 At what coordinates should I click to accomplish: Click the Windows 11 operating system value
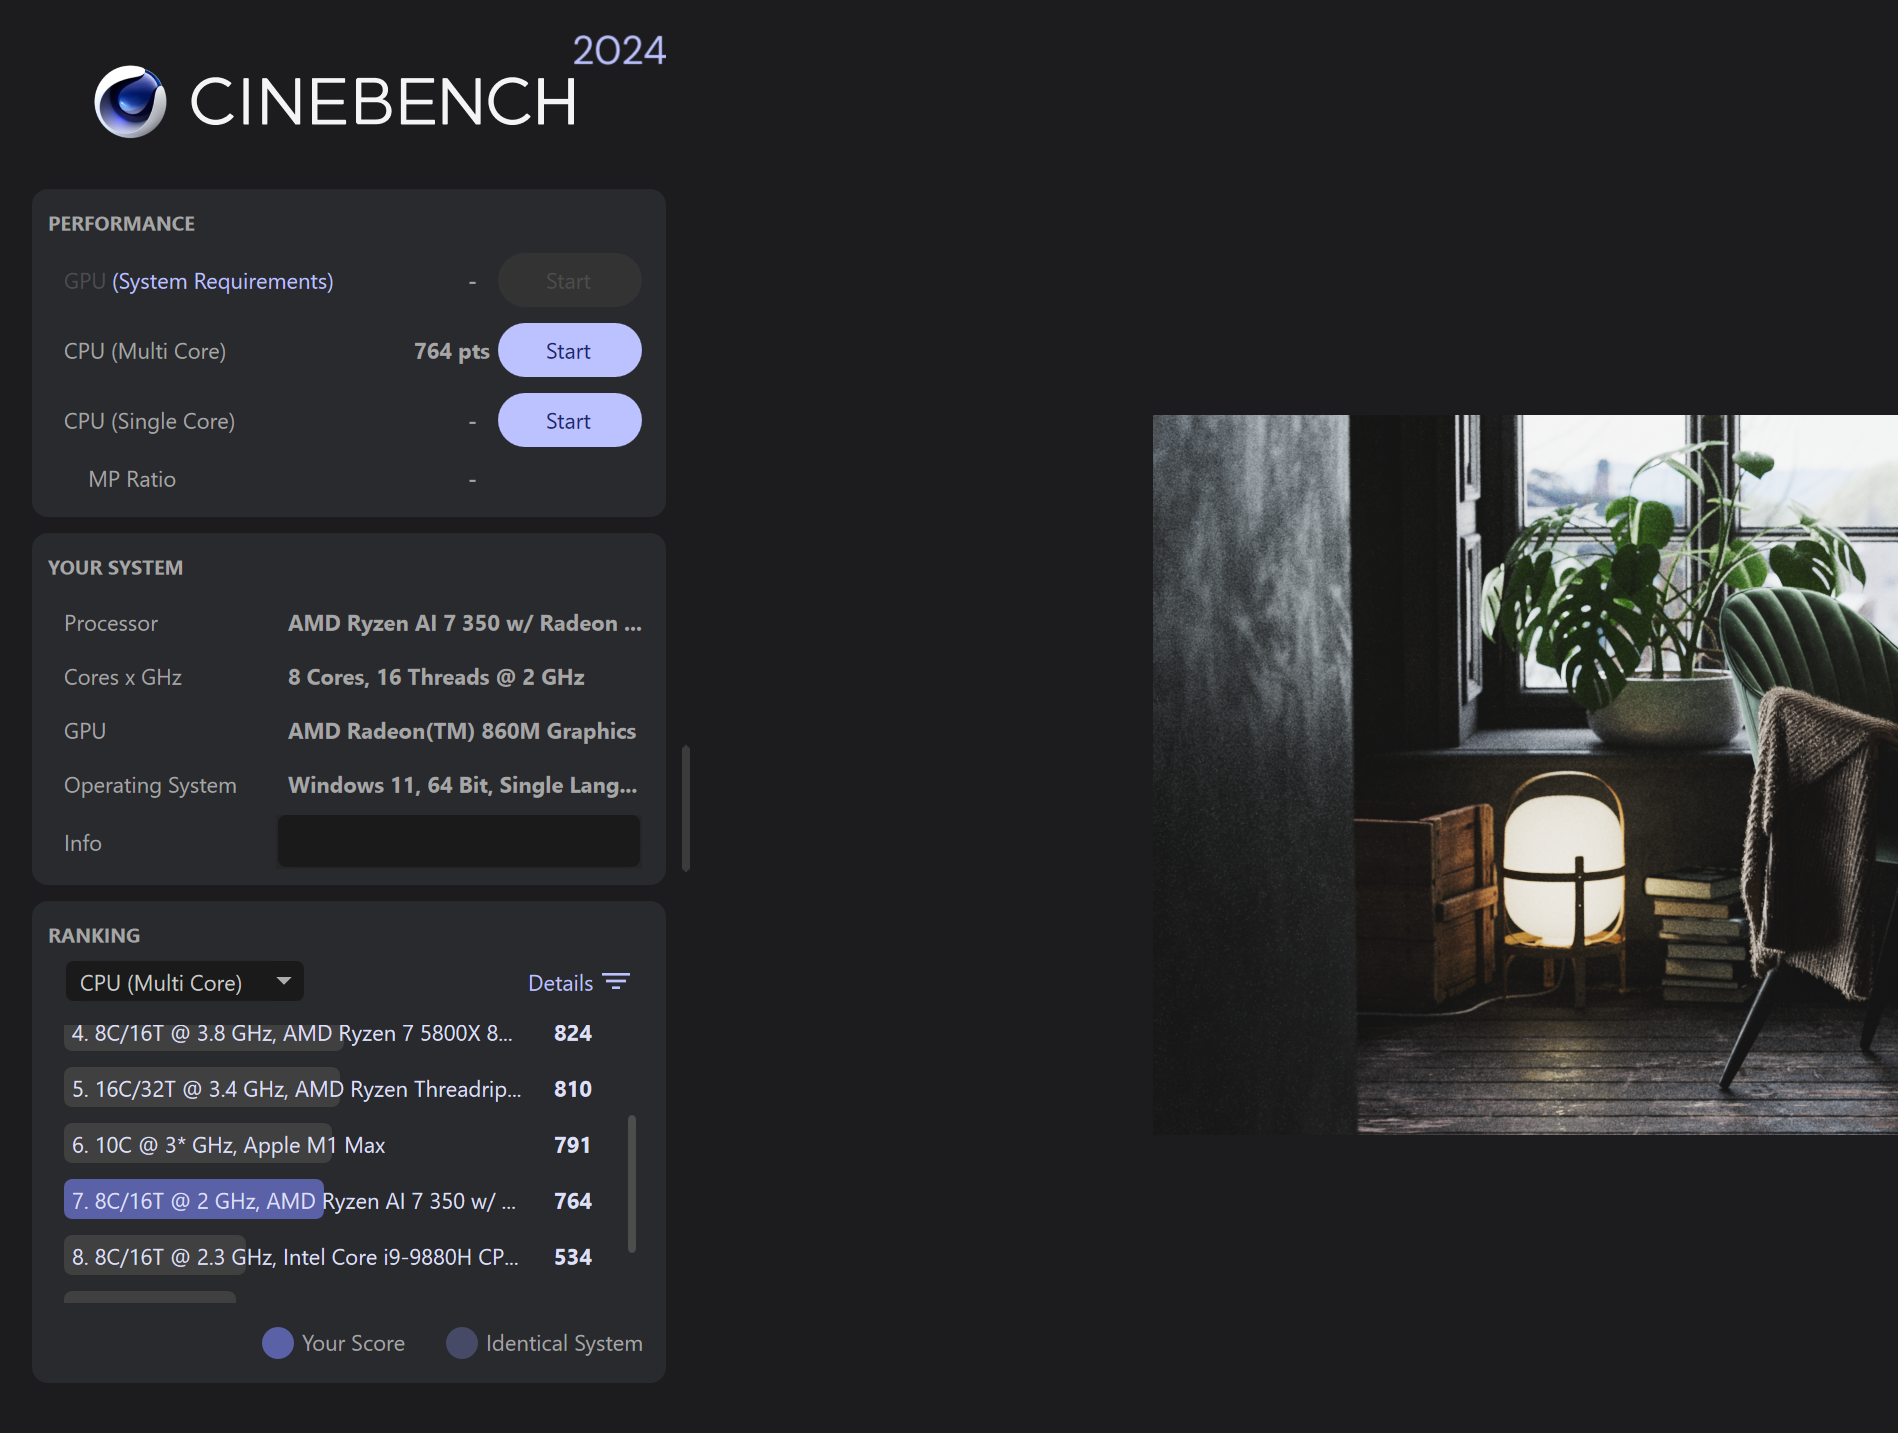[x=463, y=785]
